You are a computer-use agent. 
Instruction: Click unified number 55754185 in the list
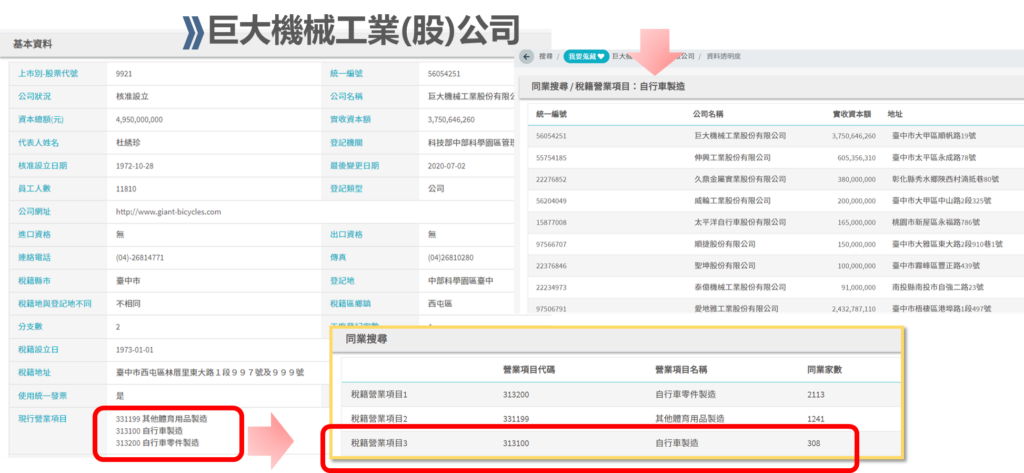point(552,157)
